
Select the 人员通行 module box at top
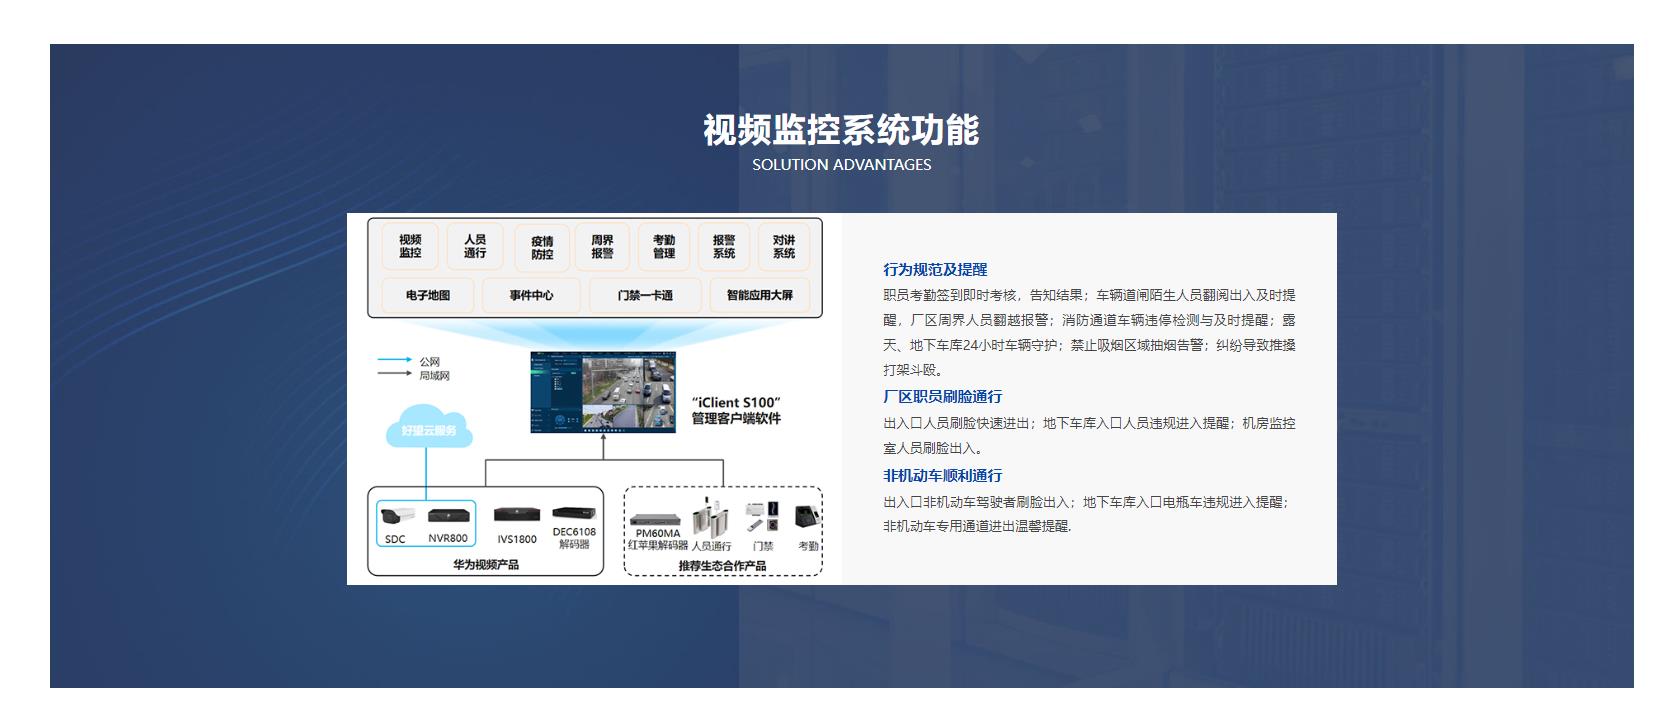(474, 246)
